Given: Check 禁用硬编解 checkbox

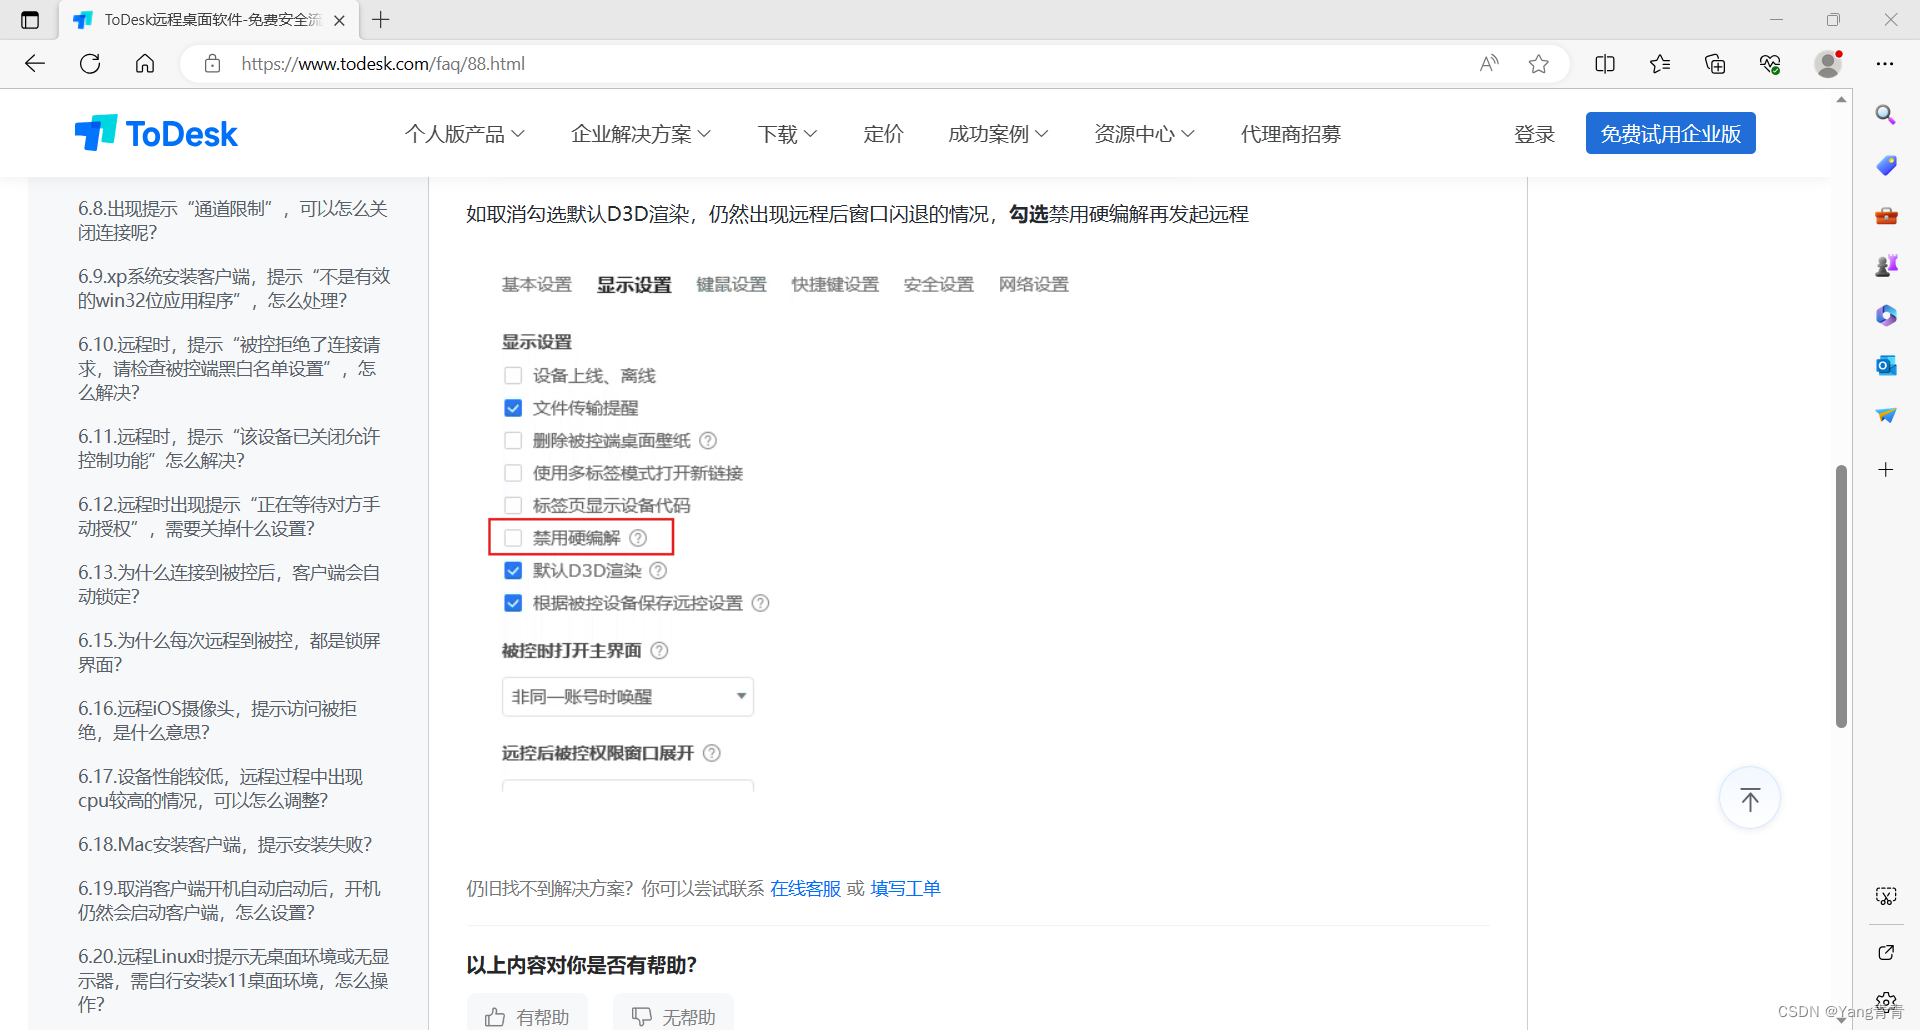Looking at the screenshot, I should (x=513, y=538).
